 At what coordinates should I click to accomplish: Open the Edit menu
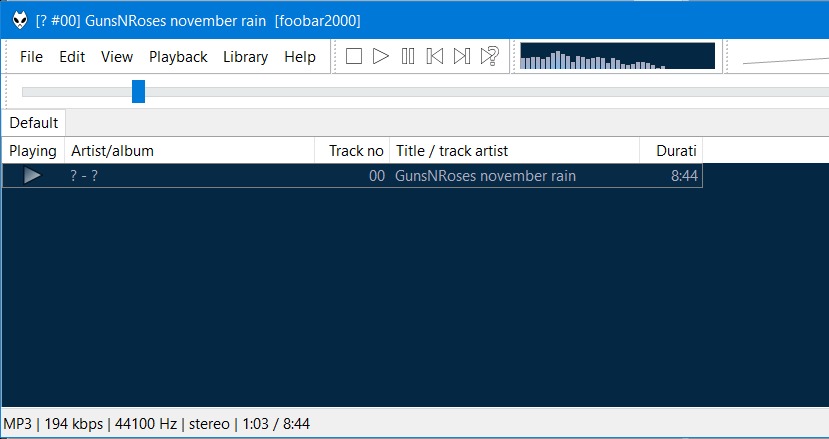pyautogui.click(x=72, y=57)
